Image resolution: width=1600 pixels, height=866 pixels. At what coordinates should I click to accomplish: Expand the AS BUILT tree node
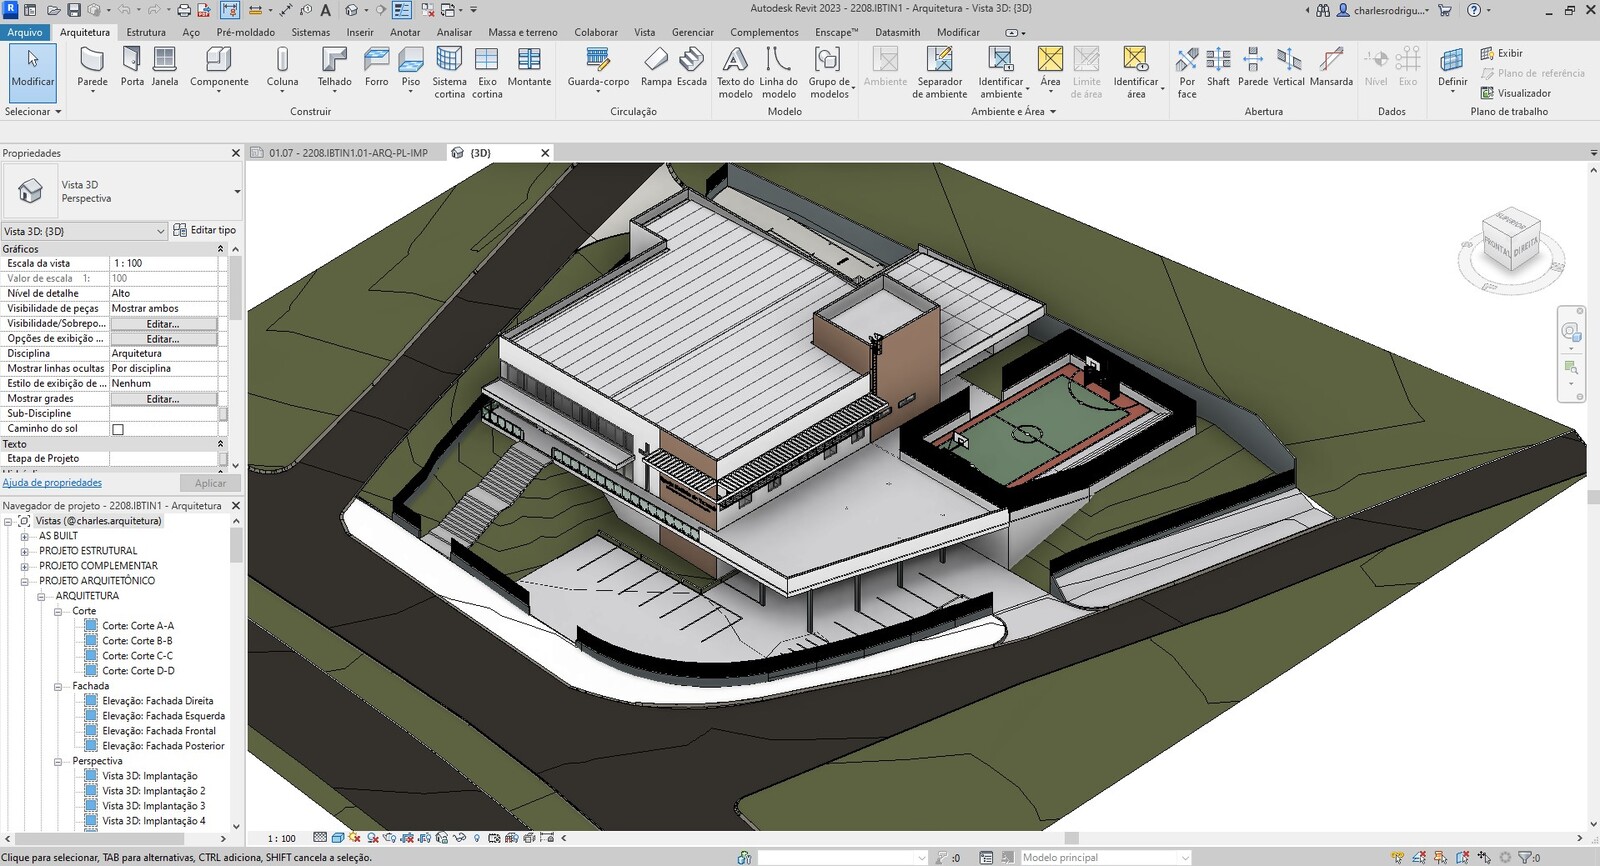click(25, 536)
